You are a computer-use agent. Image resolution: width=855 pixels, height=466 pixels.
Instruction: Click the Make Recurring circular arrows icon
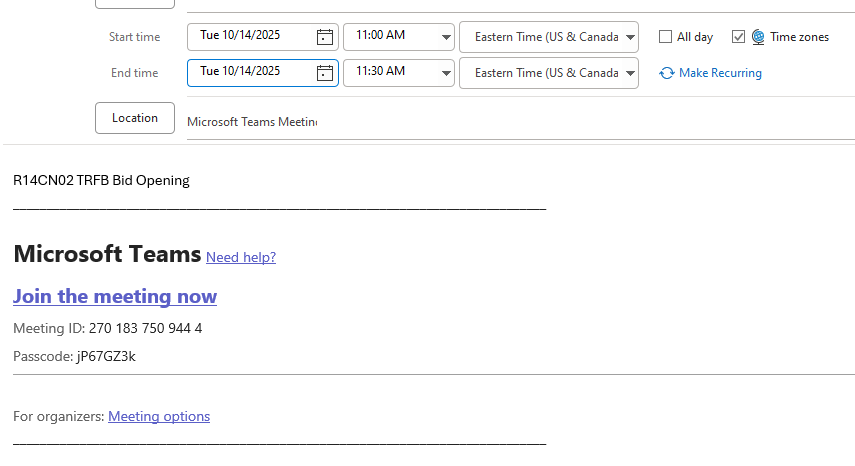click(666, 73)
